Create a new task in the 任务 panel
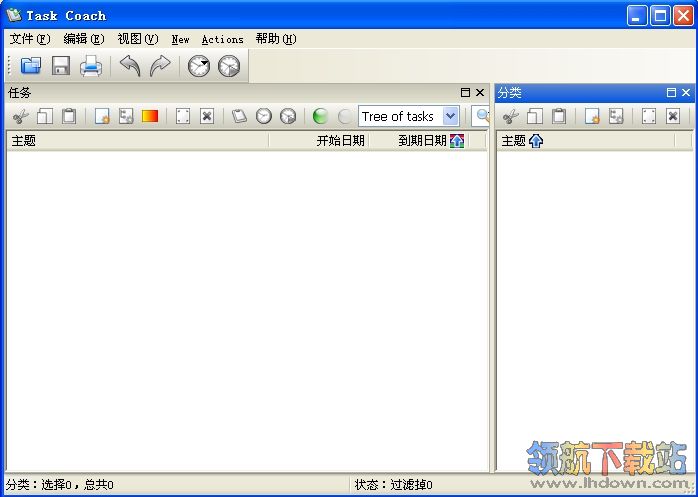The image size is (698, 497). [102, 117]
